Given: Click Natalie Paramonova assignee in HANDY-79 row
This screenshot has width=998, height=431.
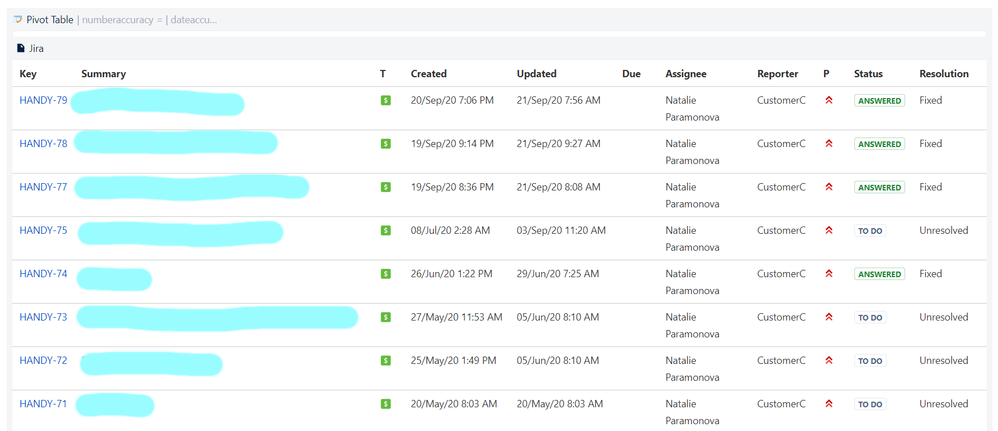Looking at the screenshot, I should tap(692, 109).
